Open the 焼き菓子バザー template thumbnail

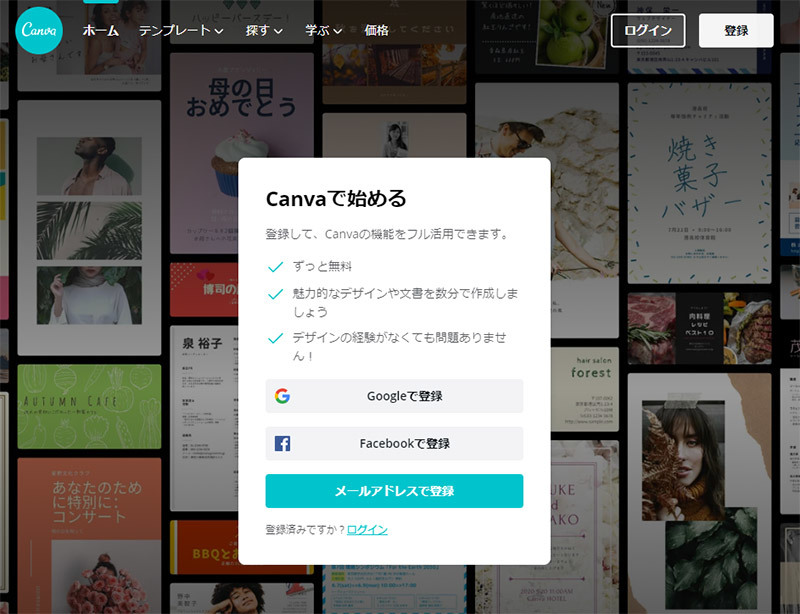[699, 183]
